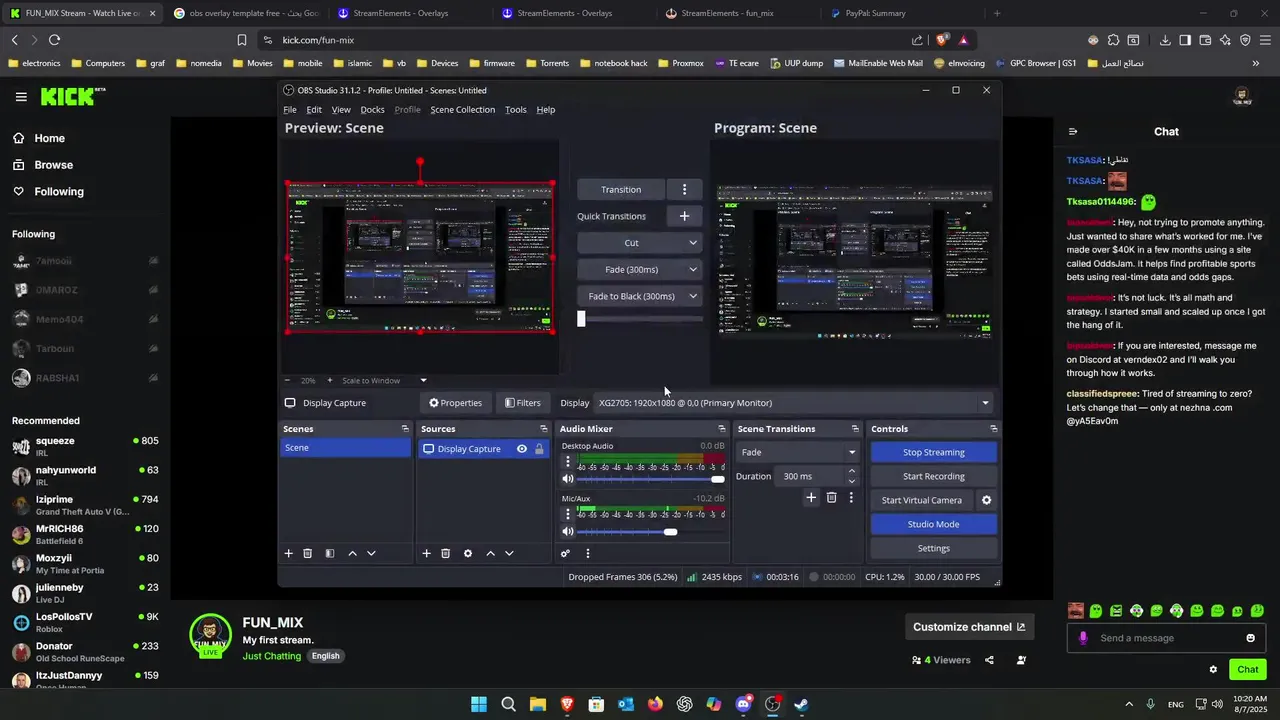Mute Mic/Aux speaker icon

[x=568, y=531]
